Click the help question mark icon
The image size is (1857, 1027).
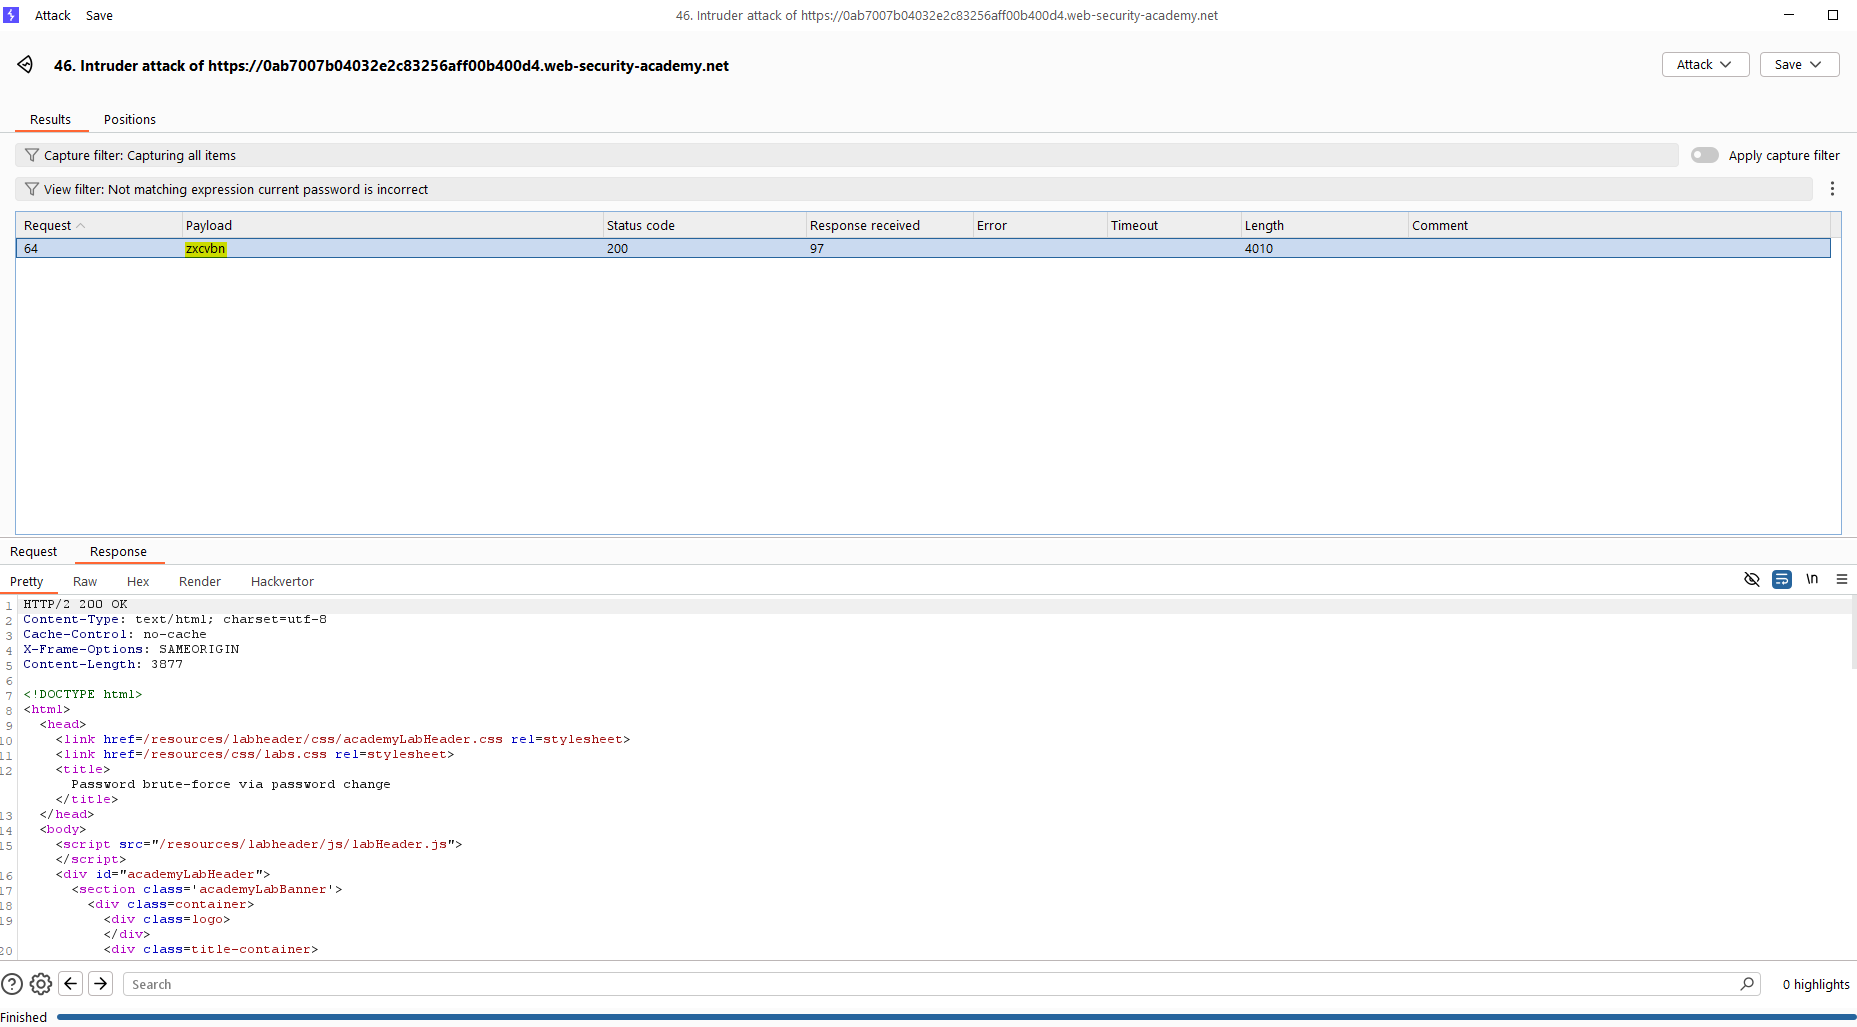pos(12,984)
